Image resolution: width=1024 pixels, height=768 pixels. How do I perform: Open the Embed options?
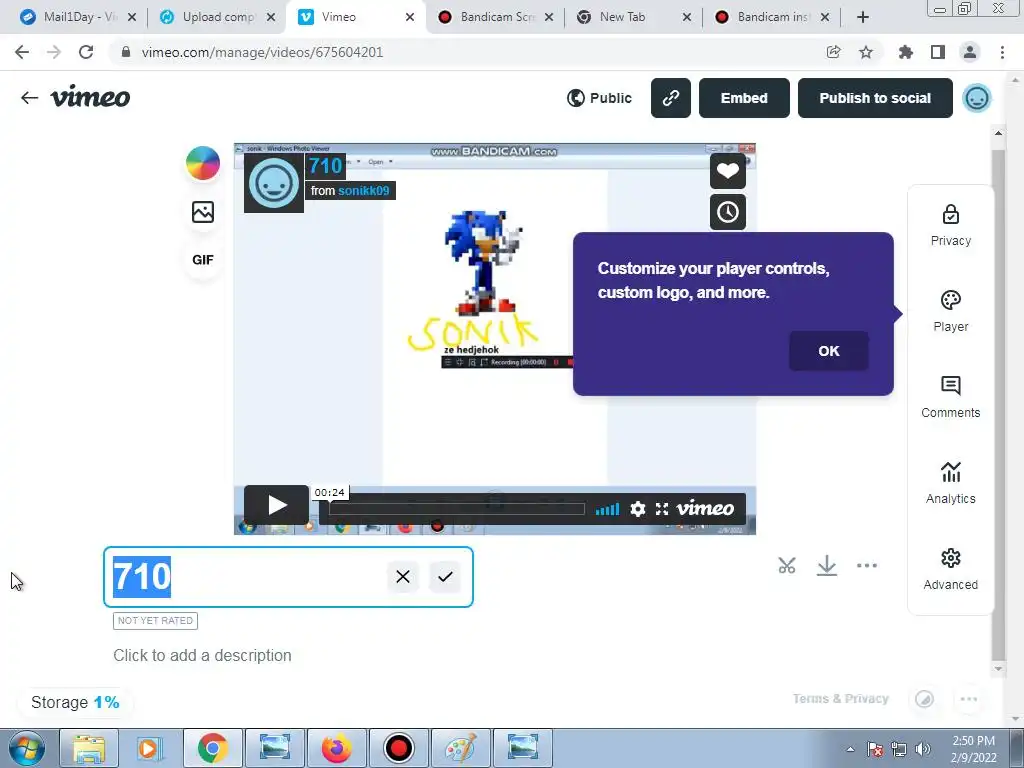point(744,98)
